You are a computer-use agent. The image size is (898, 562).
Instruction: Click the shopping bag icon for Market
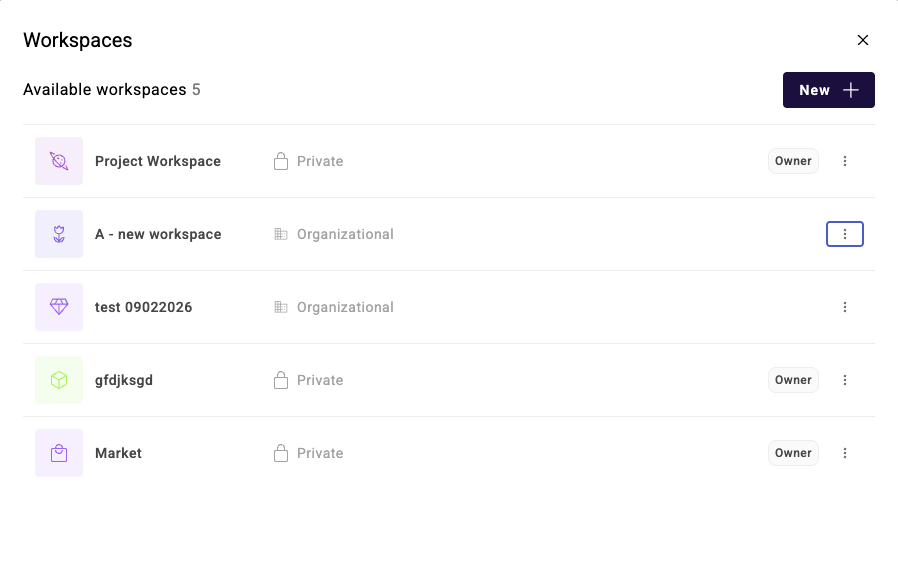[59, 453]
